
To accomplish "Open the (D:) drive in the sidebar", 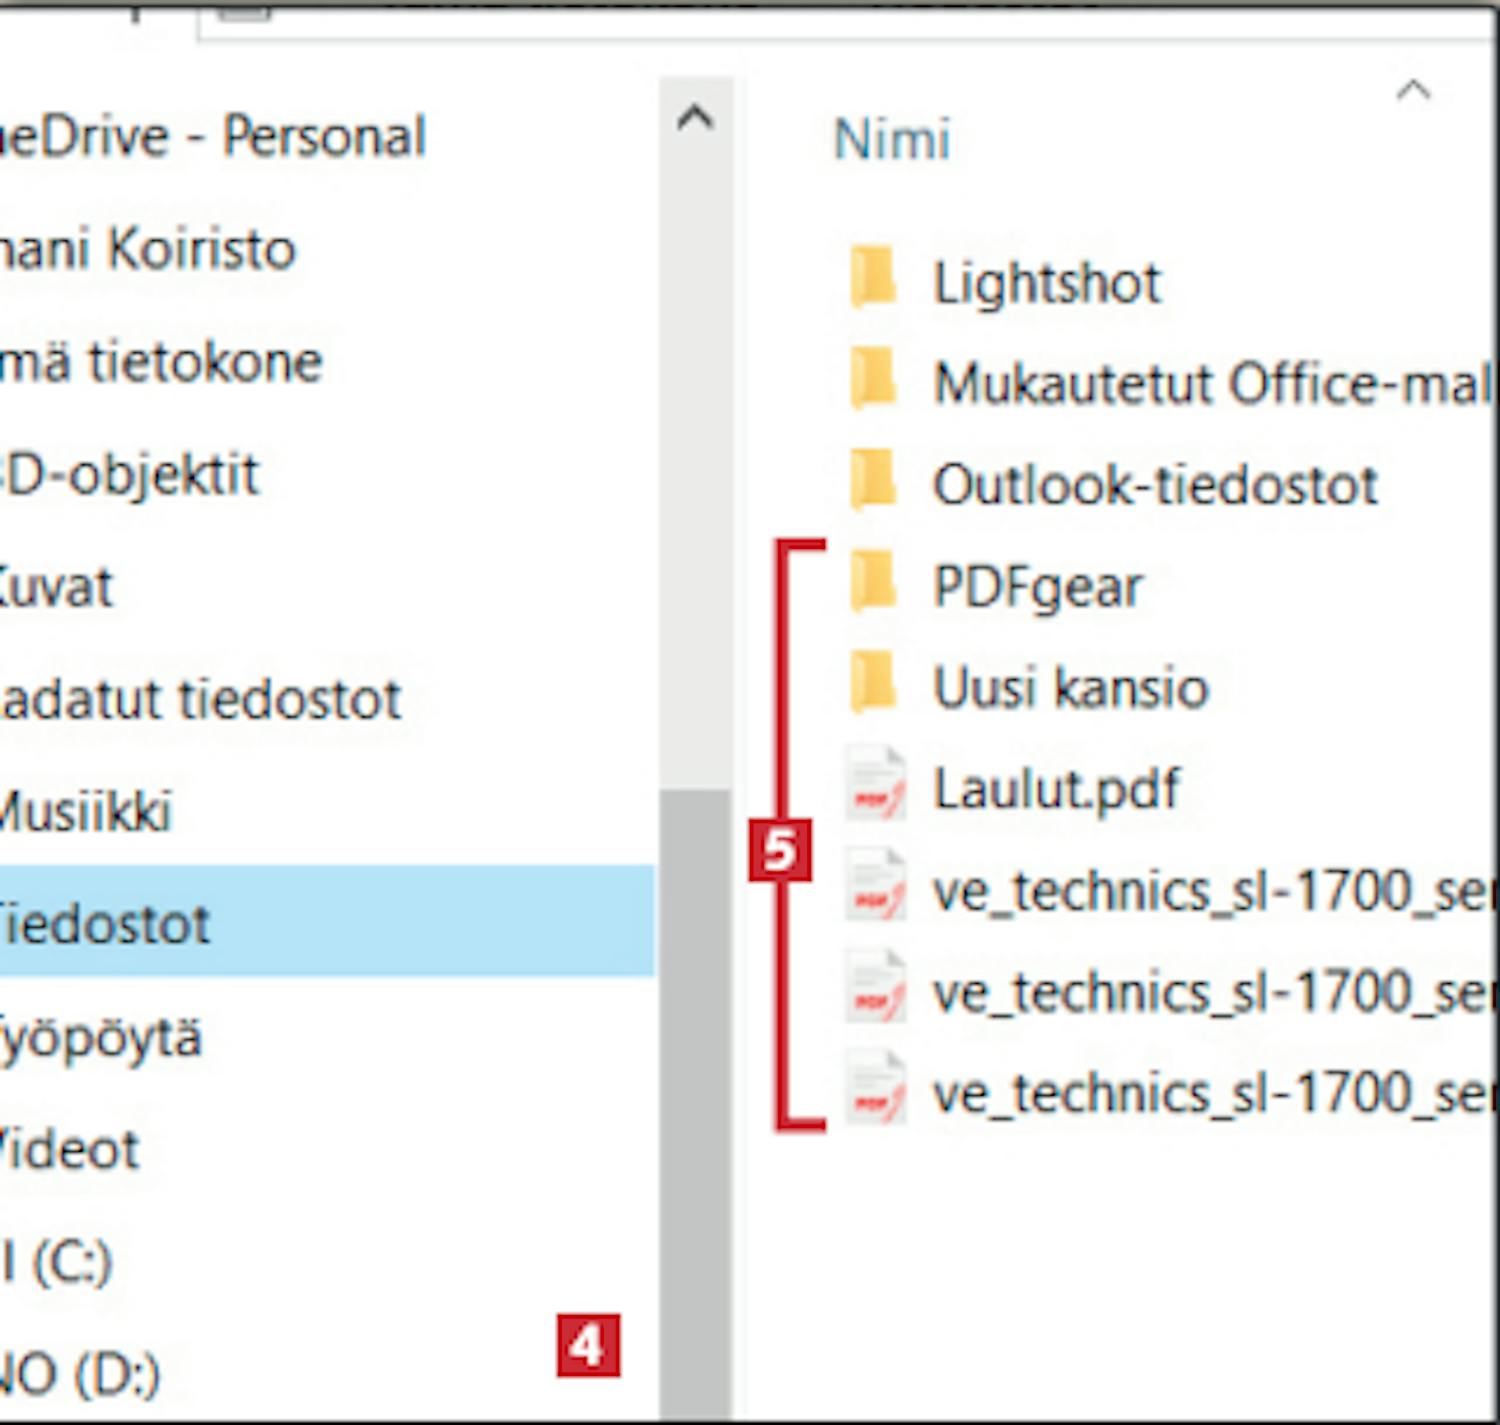I will [80, 1375].
